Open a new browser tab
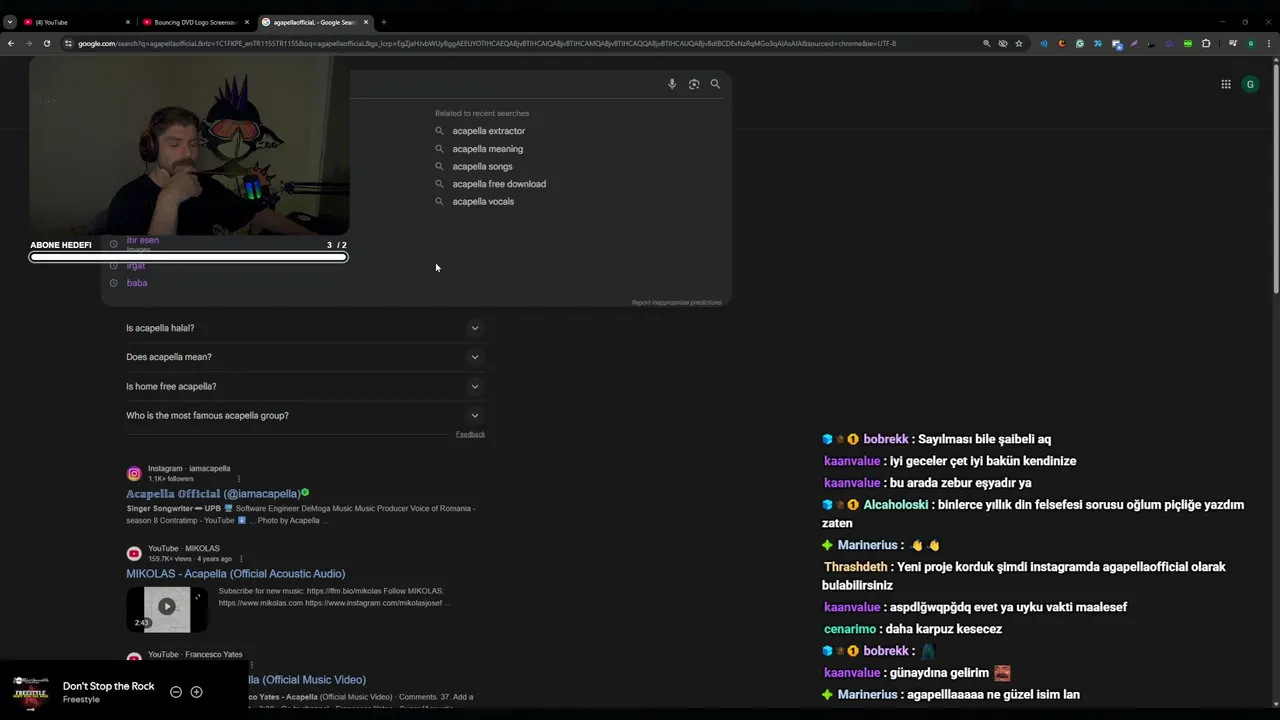Image resolution: width=1280 pixels, height=720 pixels. coord(383,22)
